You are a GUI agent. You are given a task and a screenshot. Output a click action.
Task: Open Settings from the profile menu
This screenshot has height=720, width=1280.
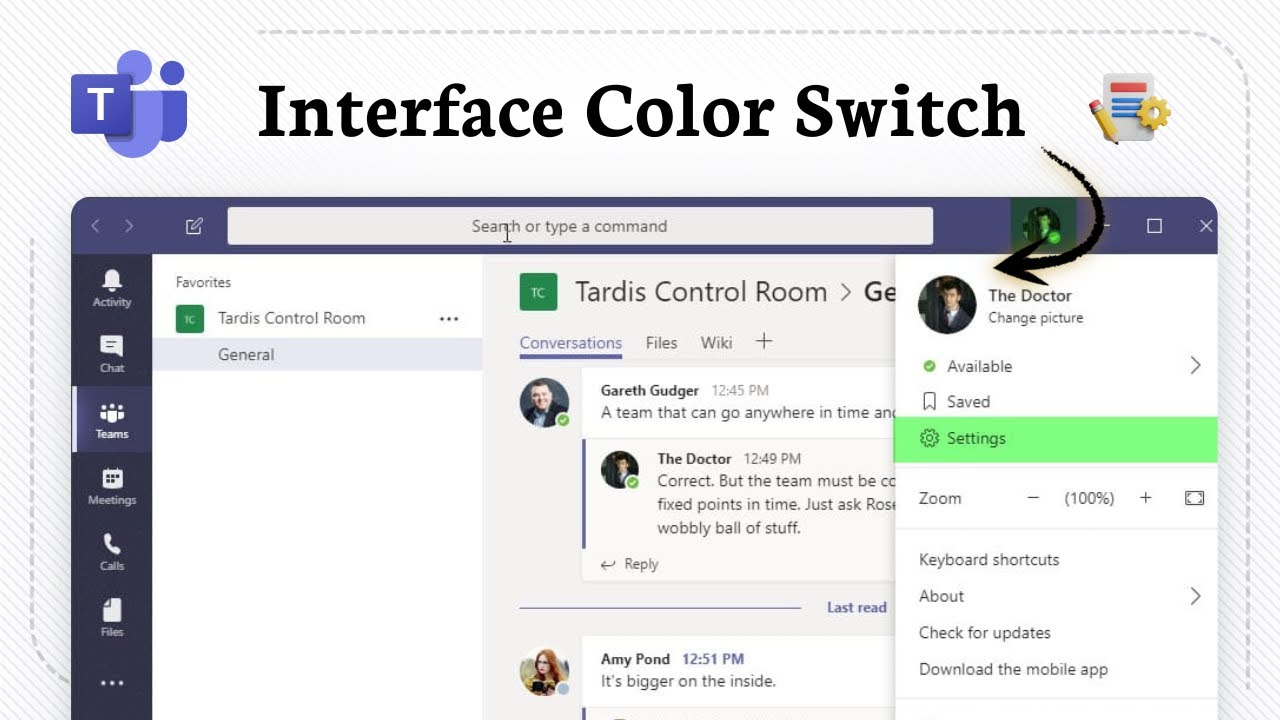point(1055,438)
